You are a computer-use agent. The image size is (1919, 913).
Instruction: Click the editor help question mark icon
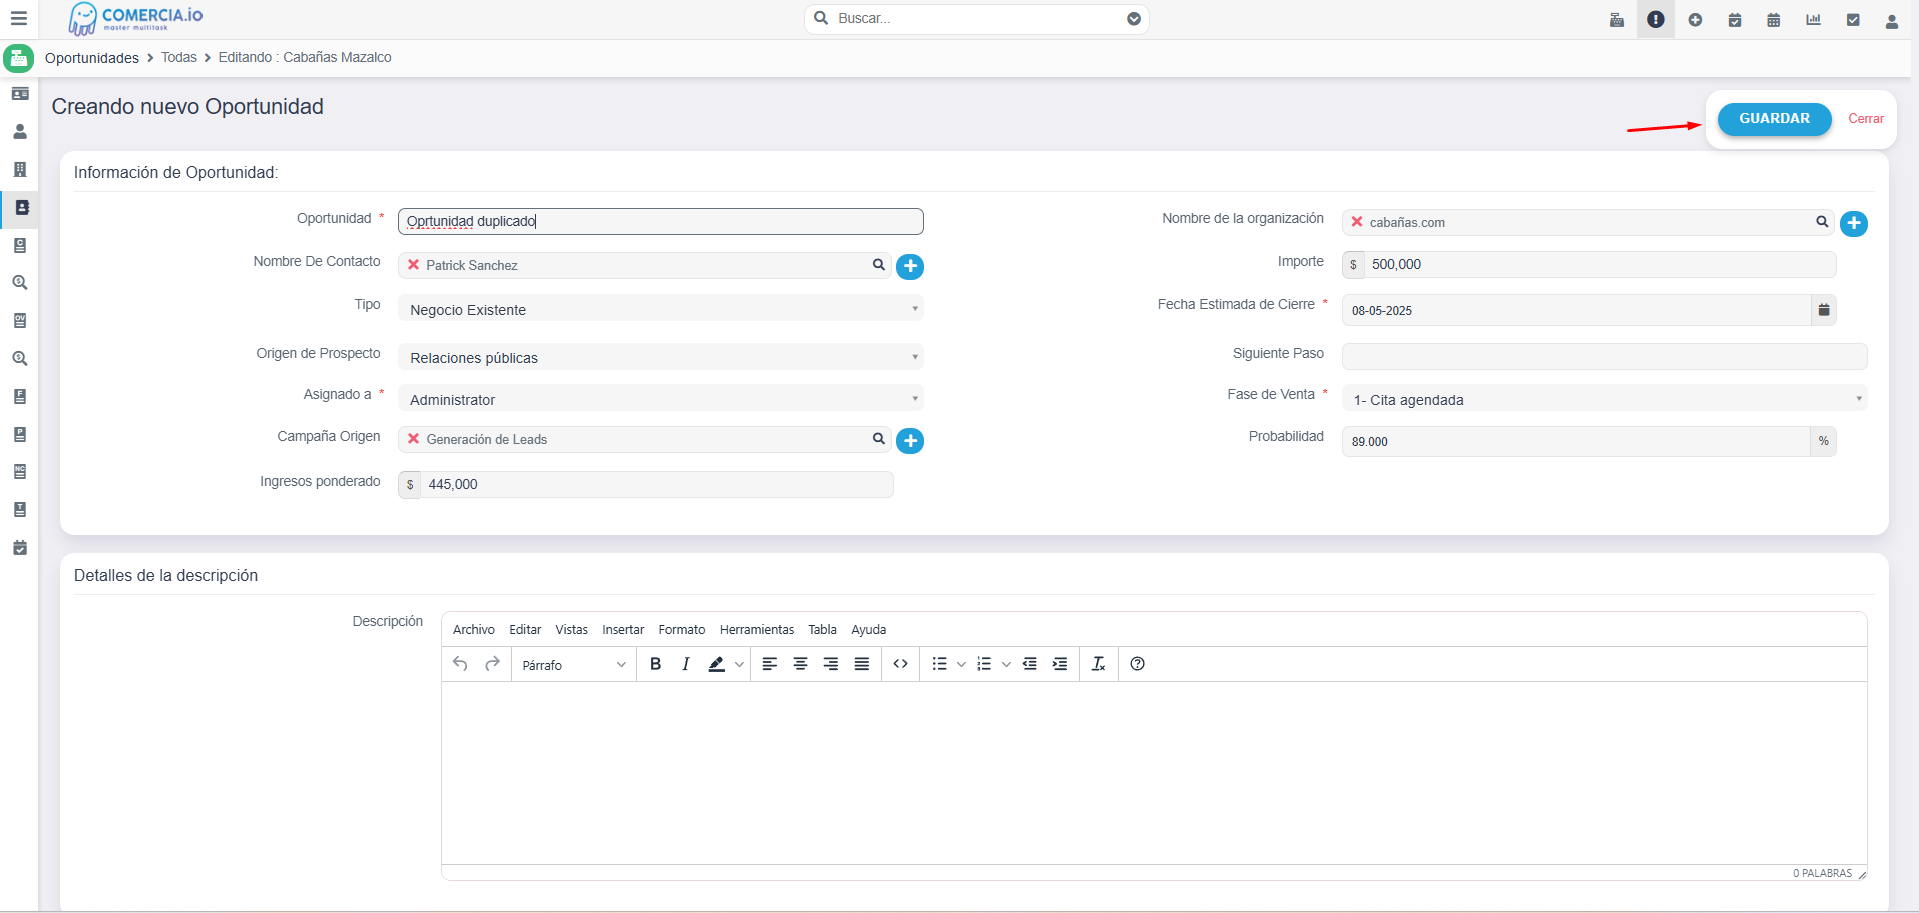click(1137, 664)
